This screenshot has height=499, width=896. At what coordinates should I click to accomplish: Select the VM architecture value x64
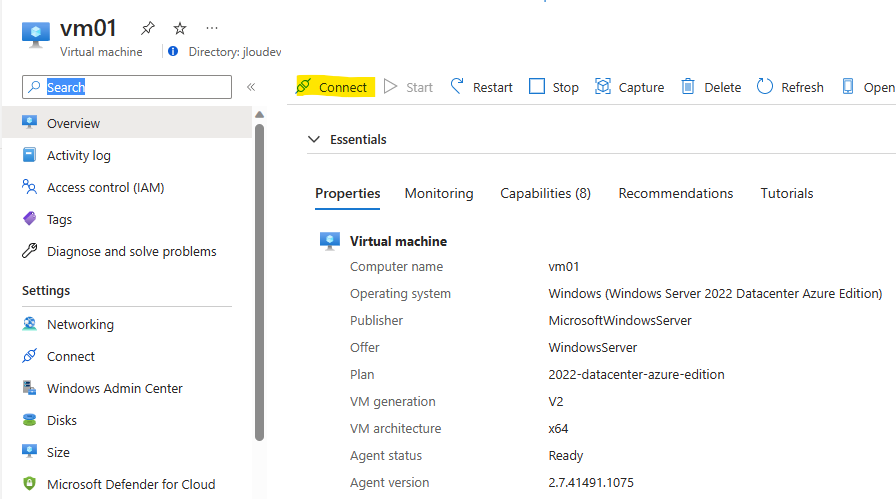click(558, 429)
